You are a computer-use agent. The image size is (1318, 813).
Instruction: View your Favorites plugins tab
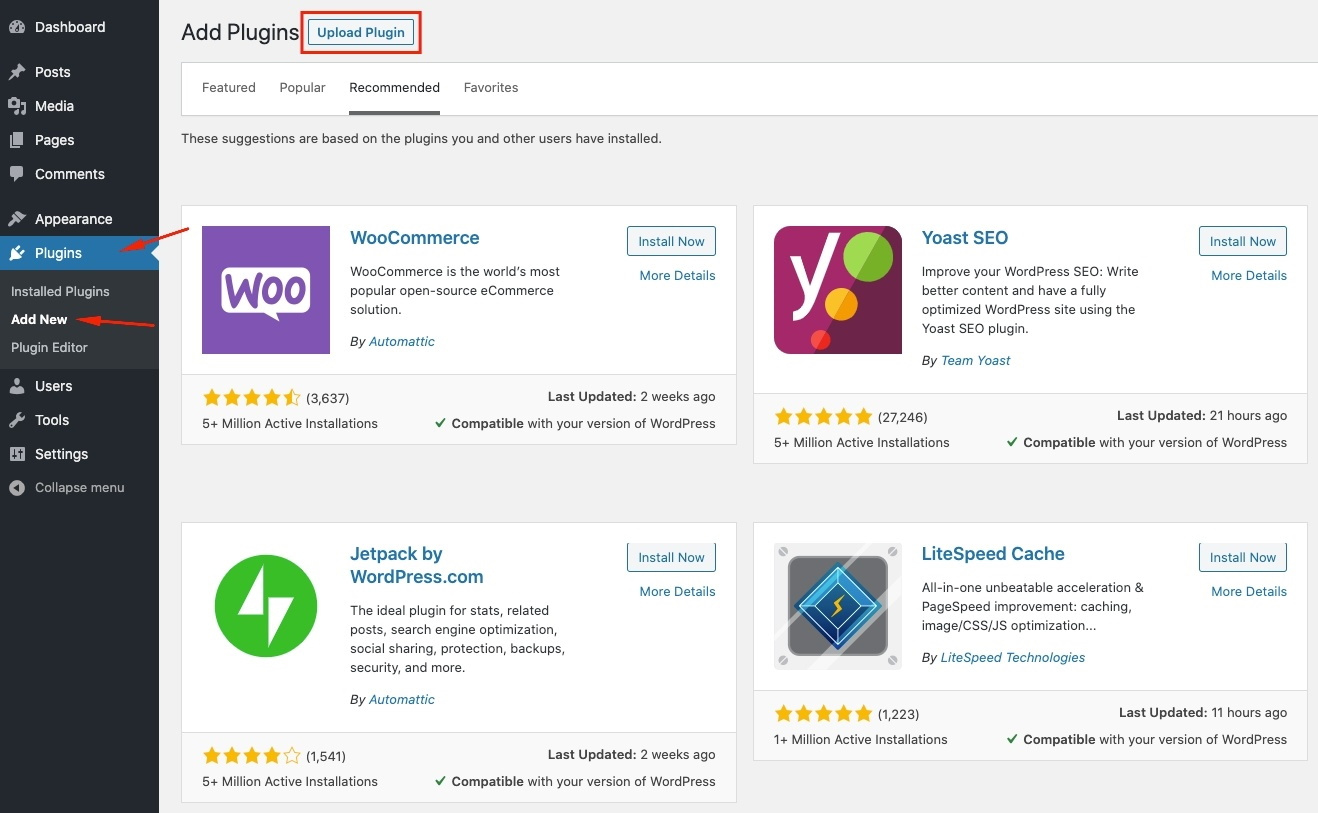click(491, 87)
